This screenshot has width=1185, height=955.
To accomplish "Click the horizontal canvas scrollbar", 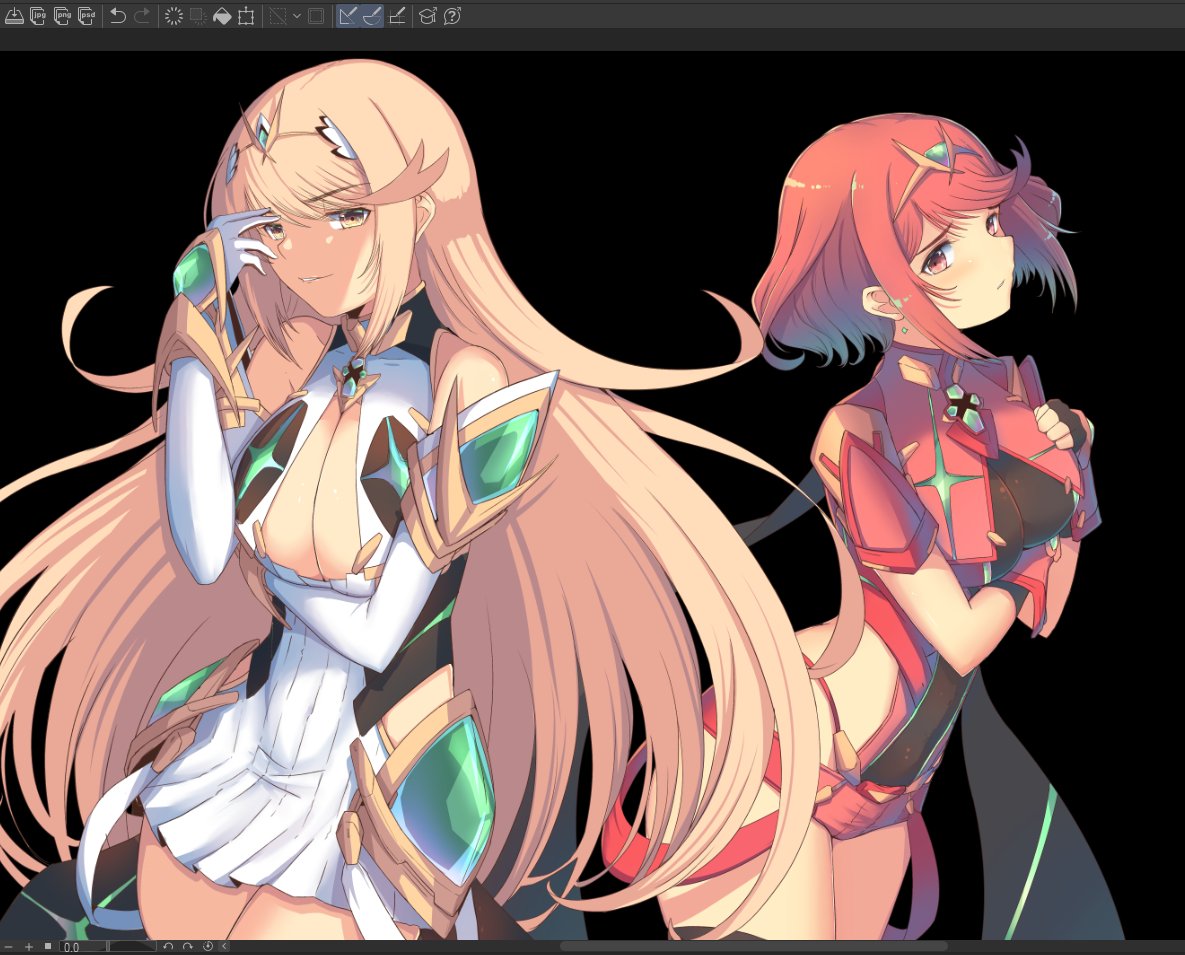I will (753, 946).
